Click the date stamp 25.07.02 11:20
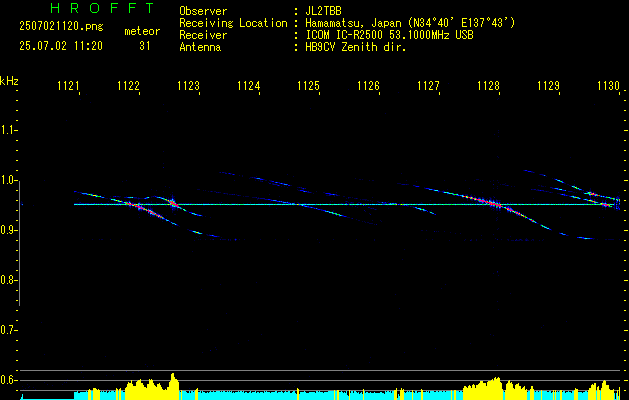629x400 pixels. tap(61, 46)
